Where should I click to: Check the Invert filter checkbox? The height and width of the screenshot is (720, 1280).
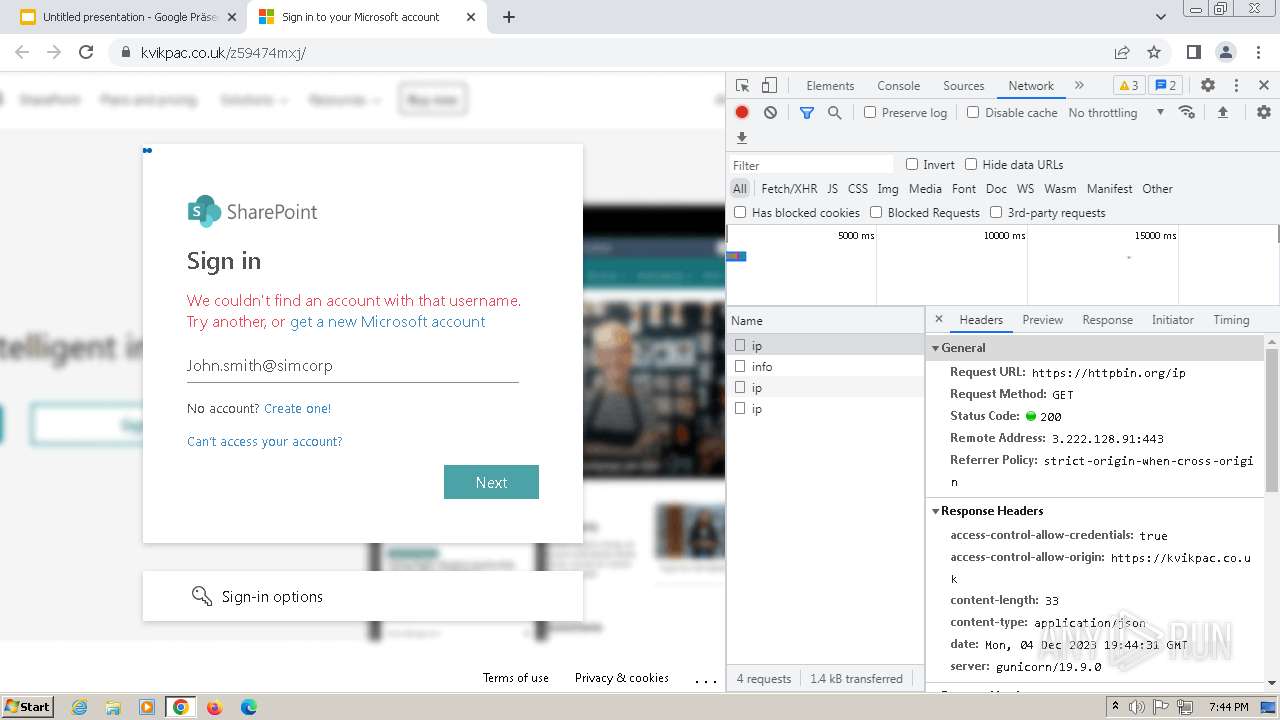[912, 165]
